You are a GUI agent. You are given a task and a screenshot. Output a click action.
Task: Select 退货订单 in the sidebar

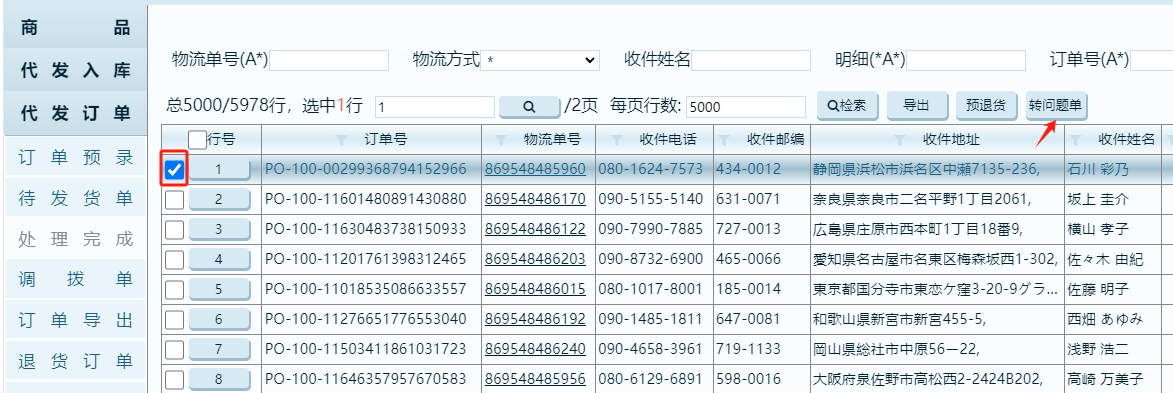(76, 361)
